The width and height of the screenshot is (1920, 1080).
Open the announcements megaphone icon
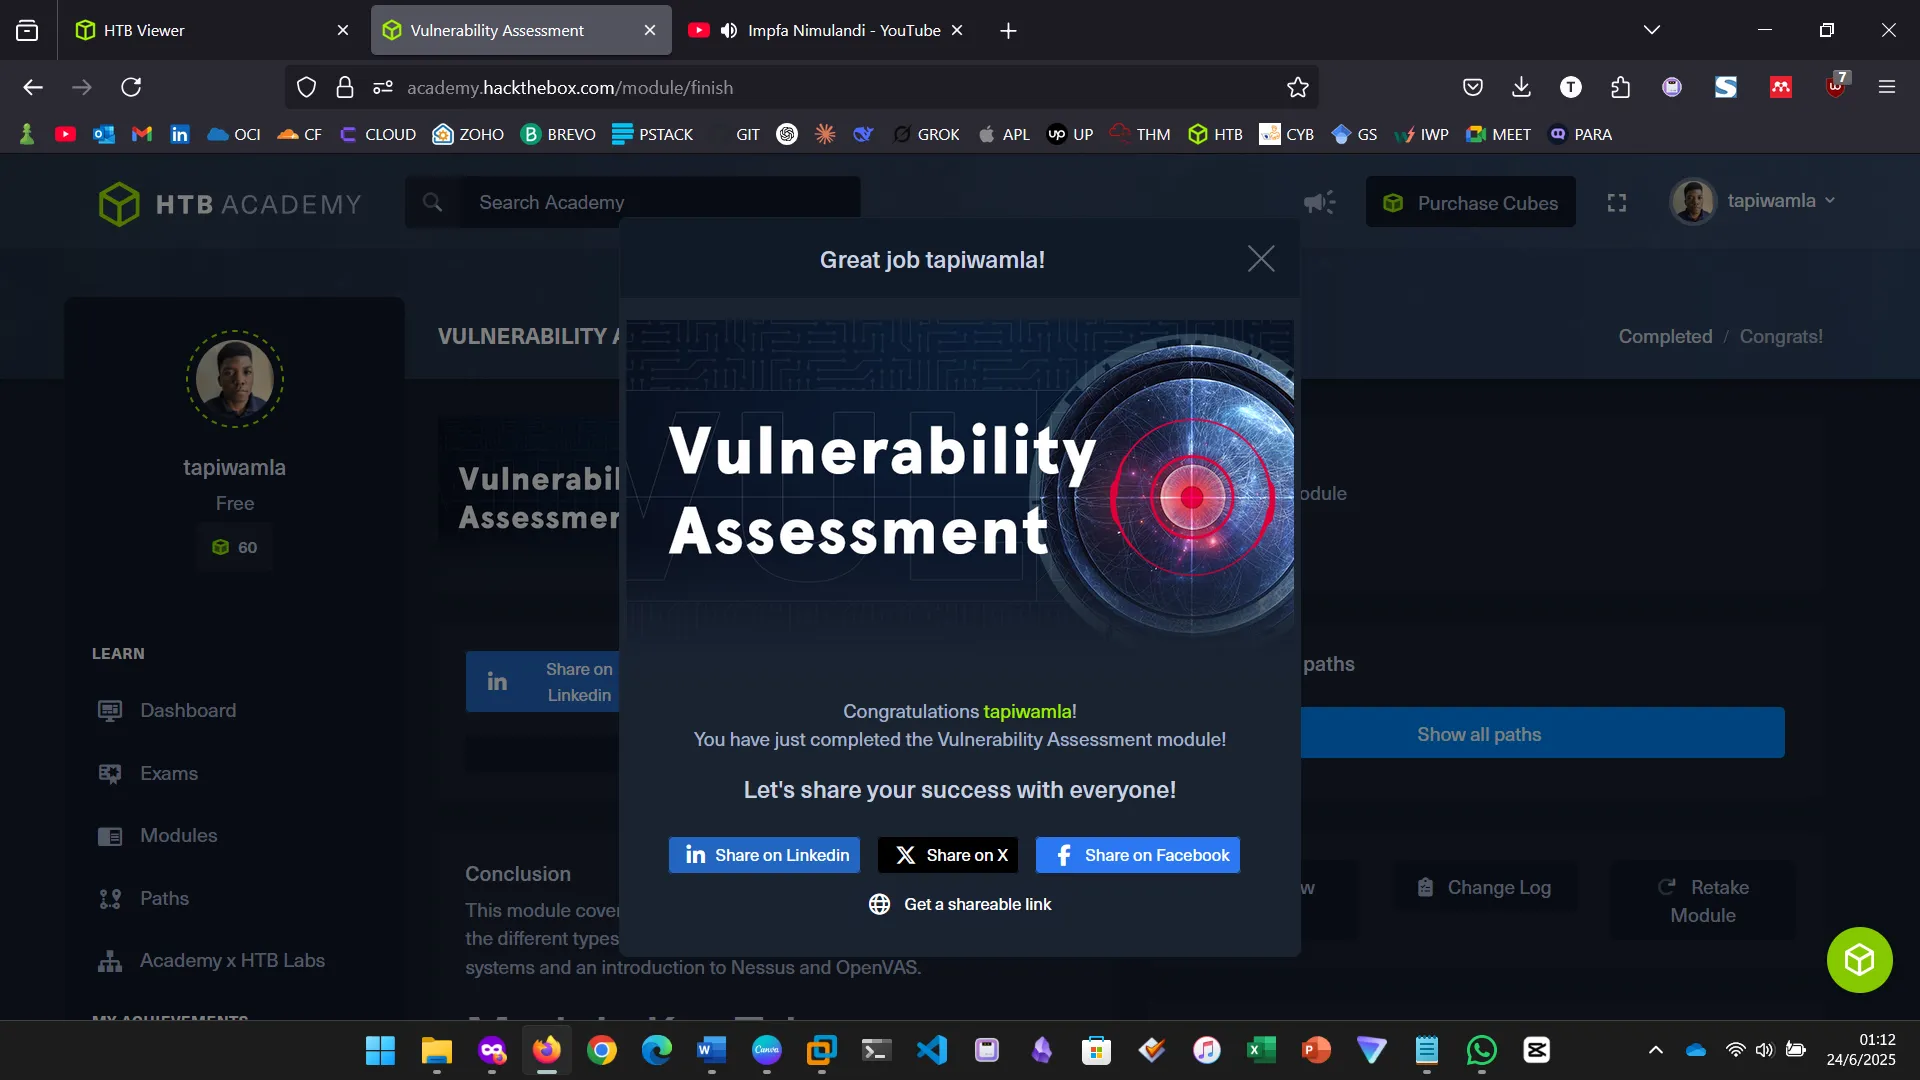(1319, 203)
